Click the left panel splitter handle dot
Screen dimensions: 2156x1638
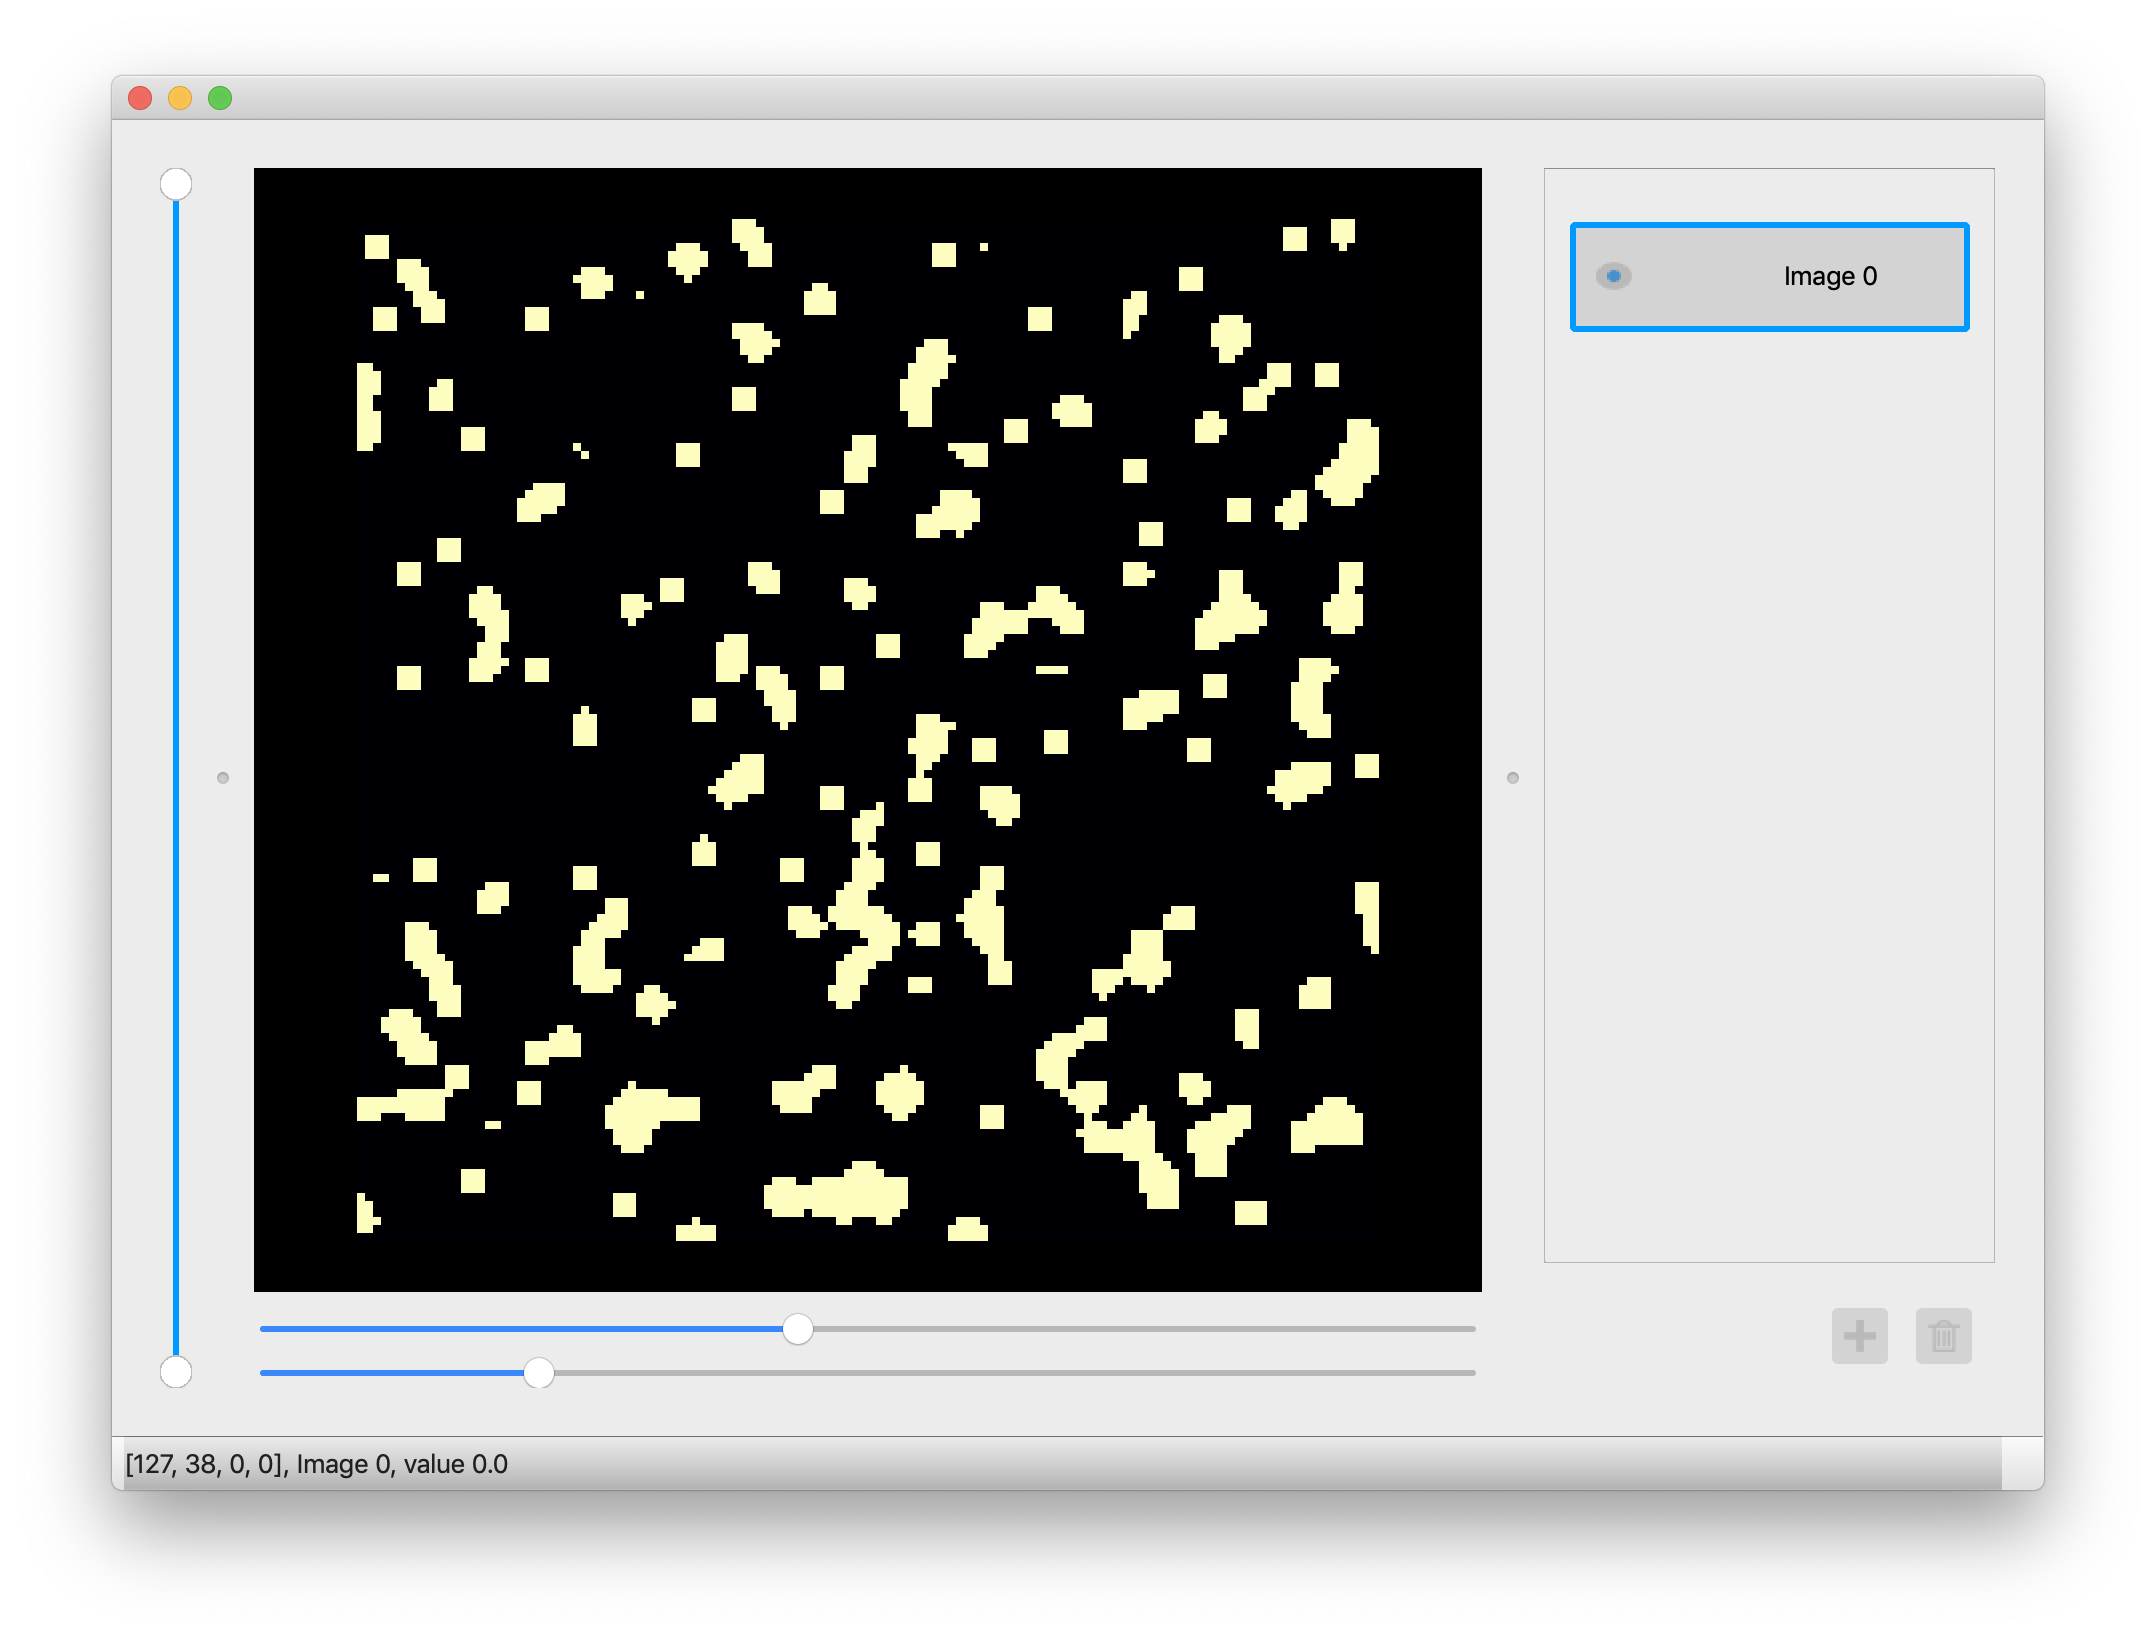223,778
